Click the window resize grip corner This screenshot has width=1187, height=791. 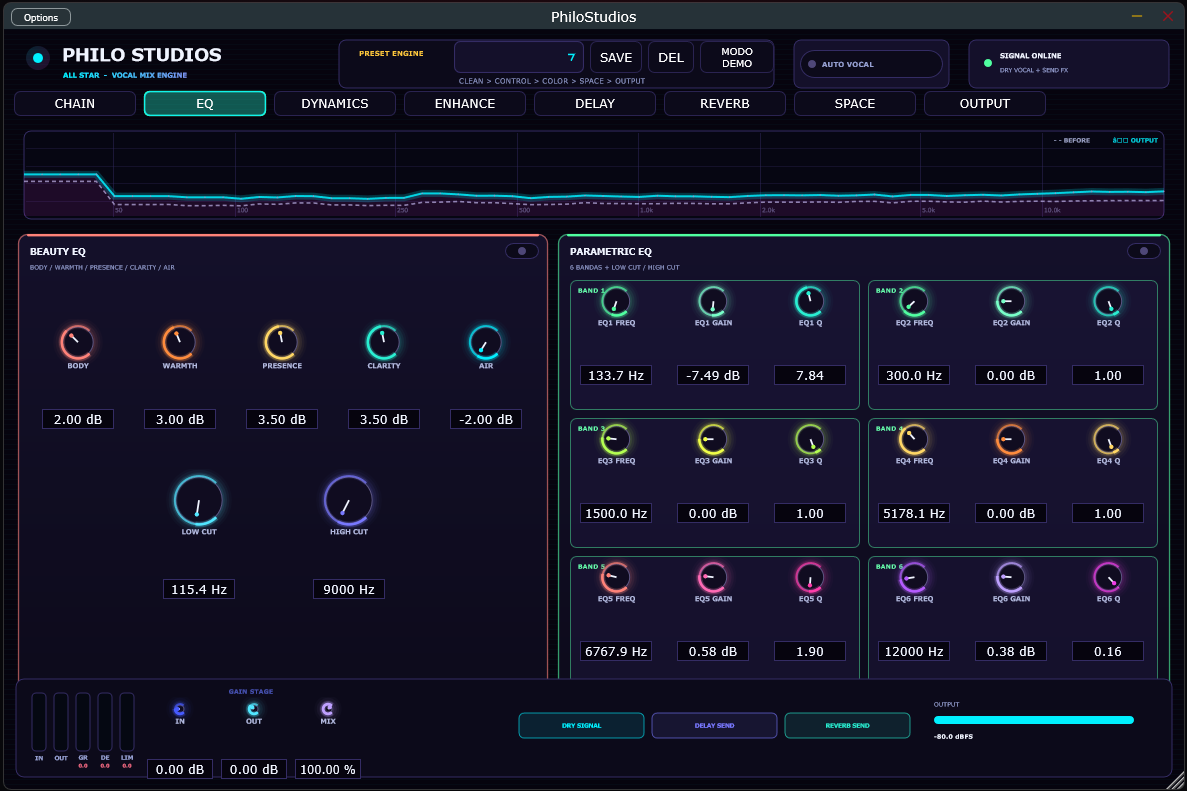1176,780
